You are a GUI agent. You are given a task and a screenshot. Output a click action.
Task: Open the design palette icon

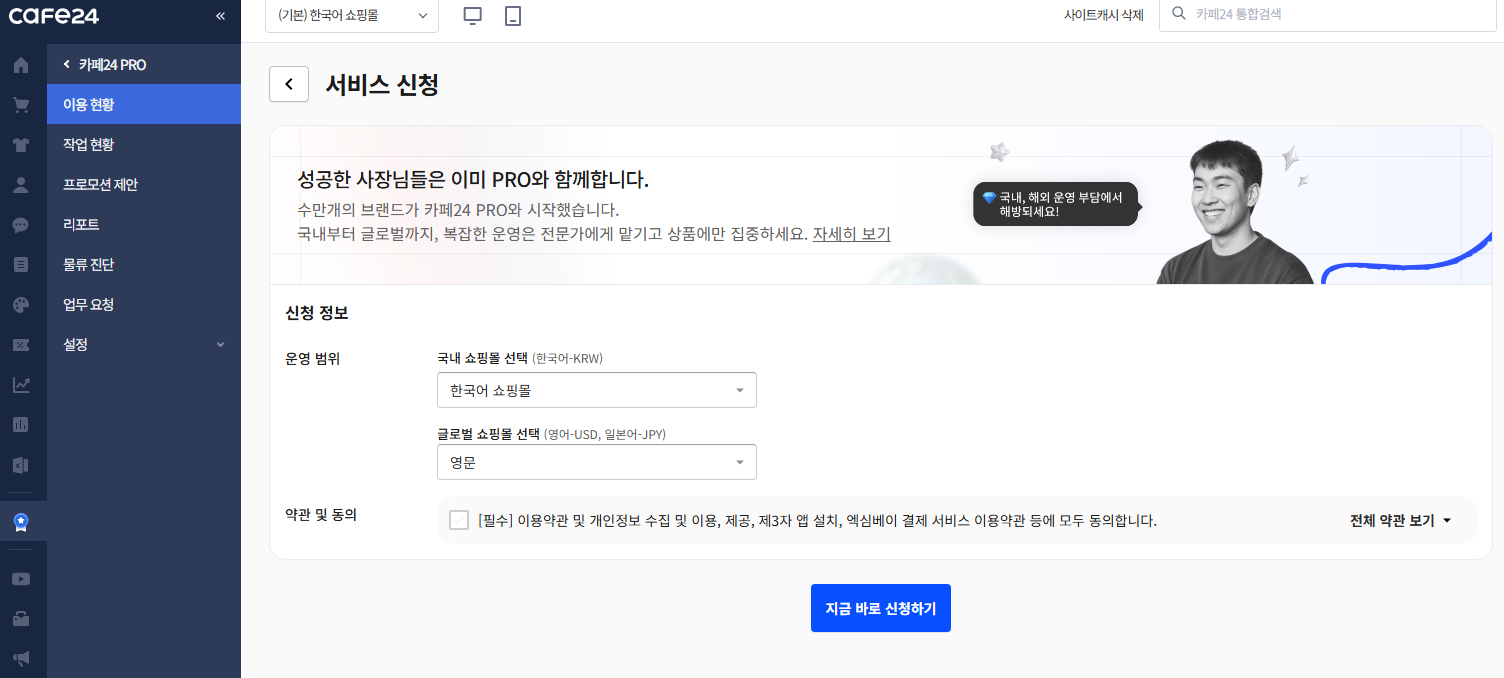tap(21, 304)
